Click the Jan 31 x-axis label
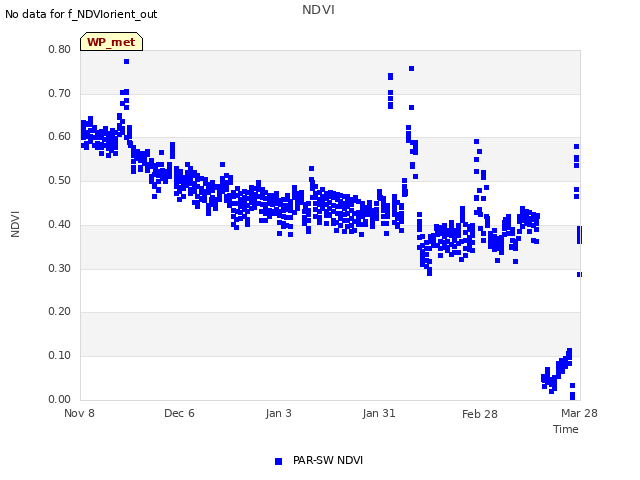This screenshot has height=480, width=640. [379, 413]
